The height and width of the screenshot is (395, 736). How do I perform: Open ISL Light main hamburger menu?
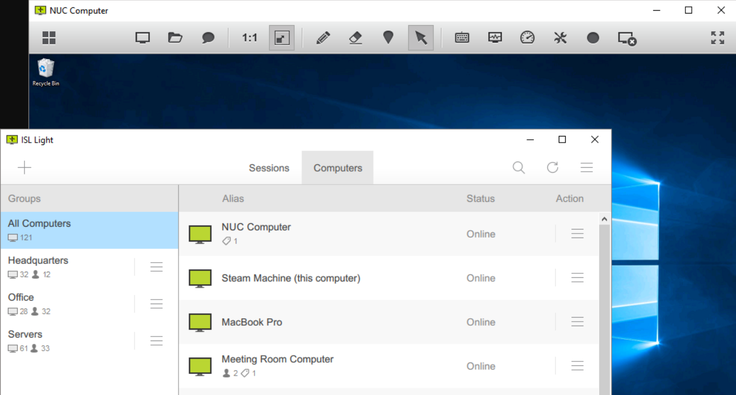(x=587, y=167)
